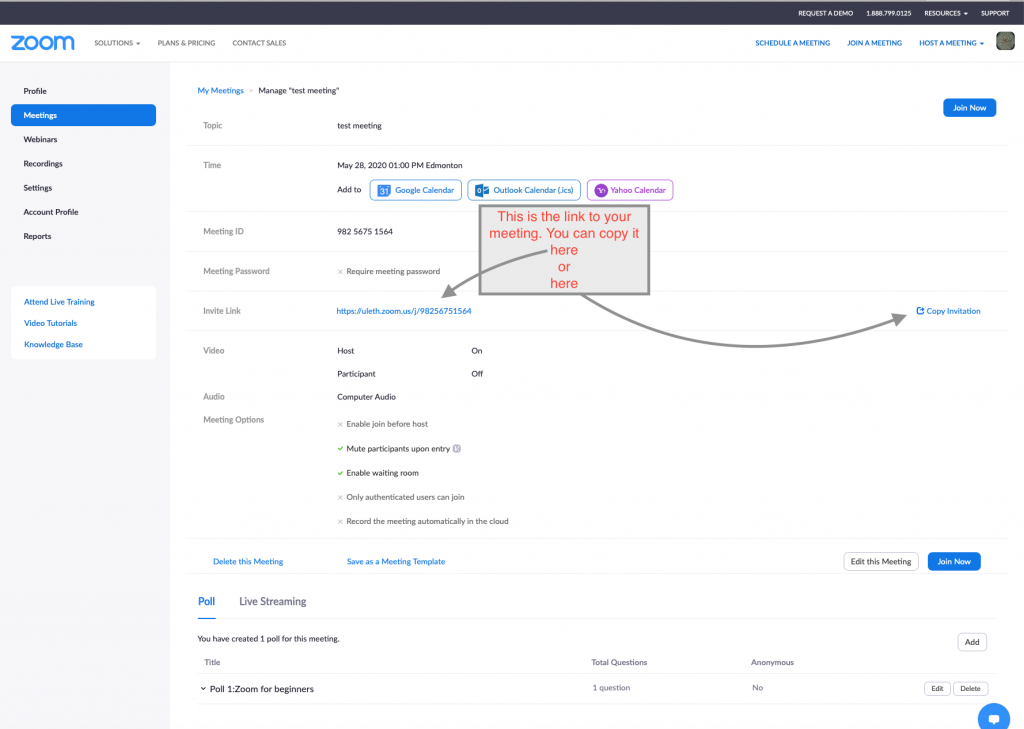Open Reports in sidebar
Viewport: 1024px width, 729px height.
point(37,236)
